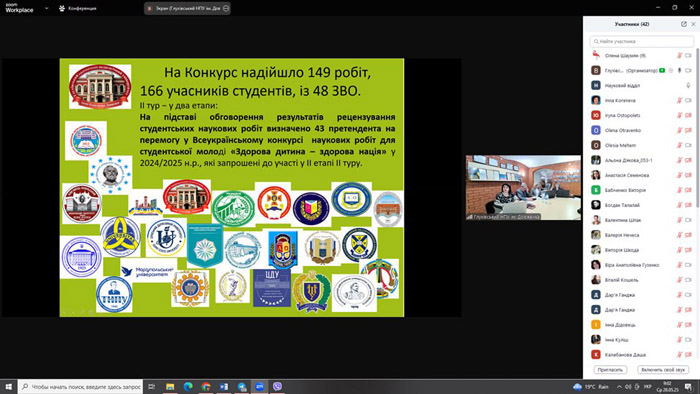The height and width of the screenshot is (394, 700).
Task: Open the Viber icon in the taskbar
Action: click(277, 386)
